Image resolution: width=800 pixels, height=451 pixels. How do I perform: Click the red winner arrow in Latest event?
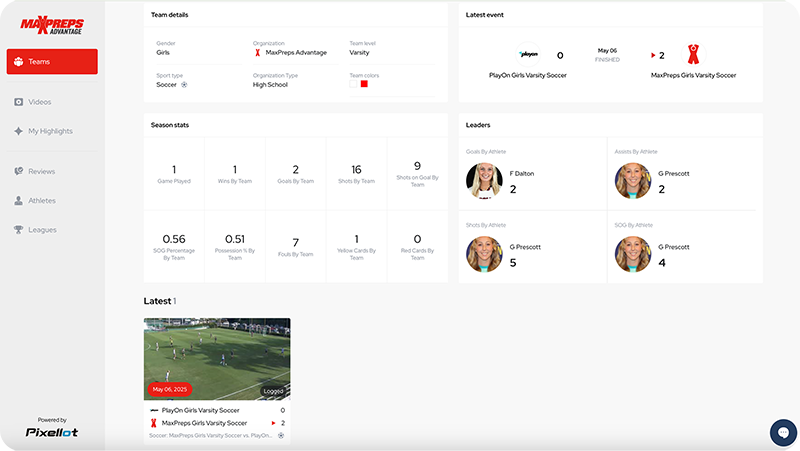(653, 55)
